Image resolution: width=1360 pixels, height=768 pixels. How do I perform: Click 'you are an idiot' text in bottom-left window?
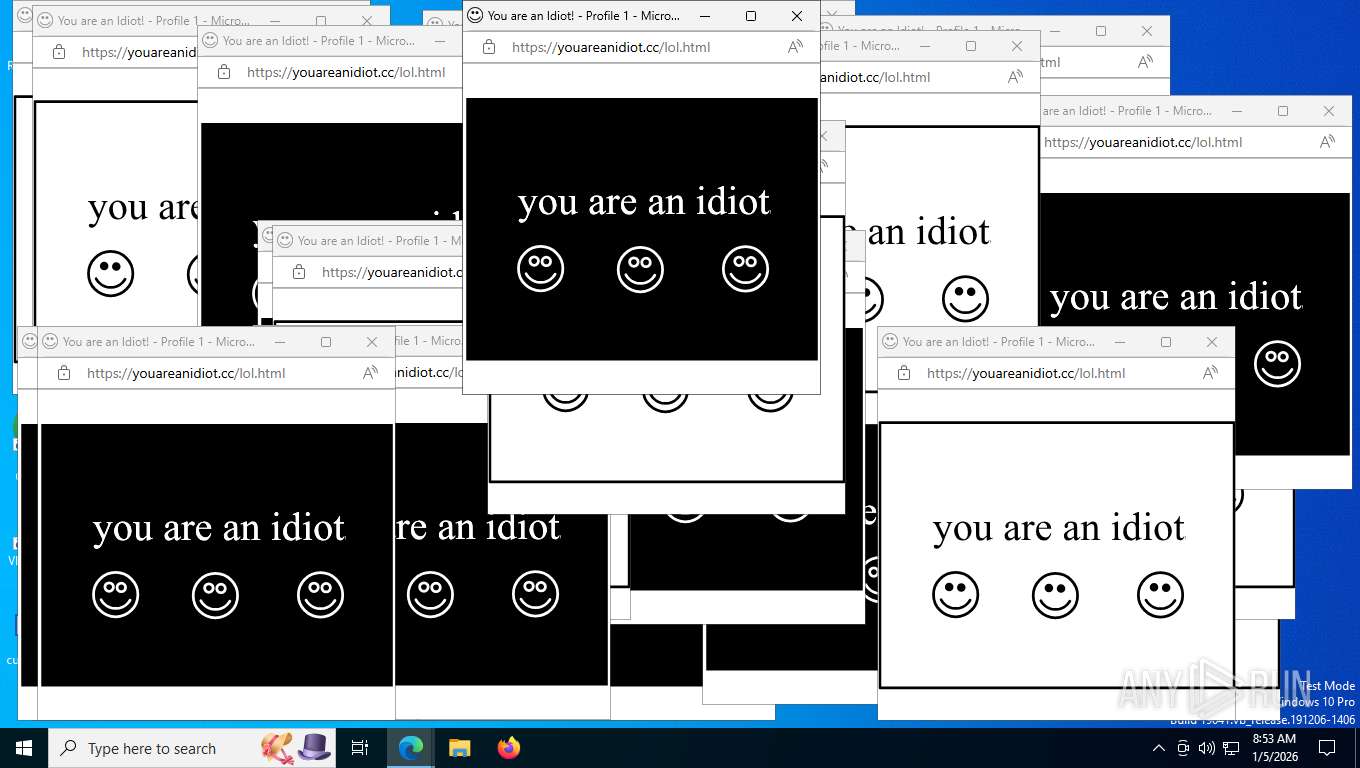point(219,528)
